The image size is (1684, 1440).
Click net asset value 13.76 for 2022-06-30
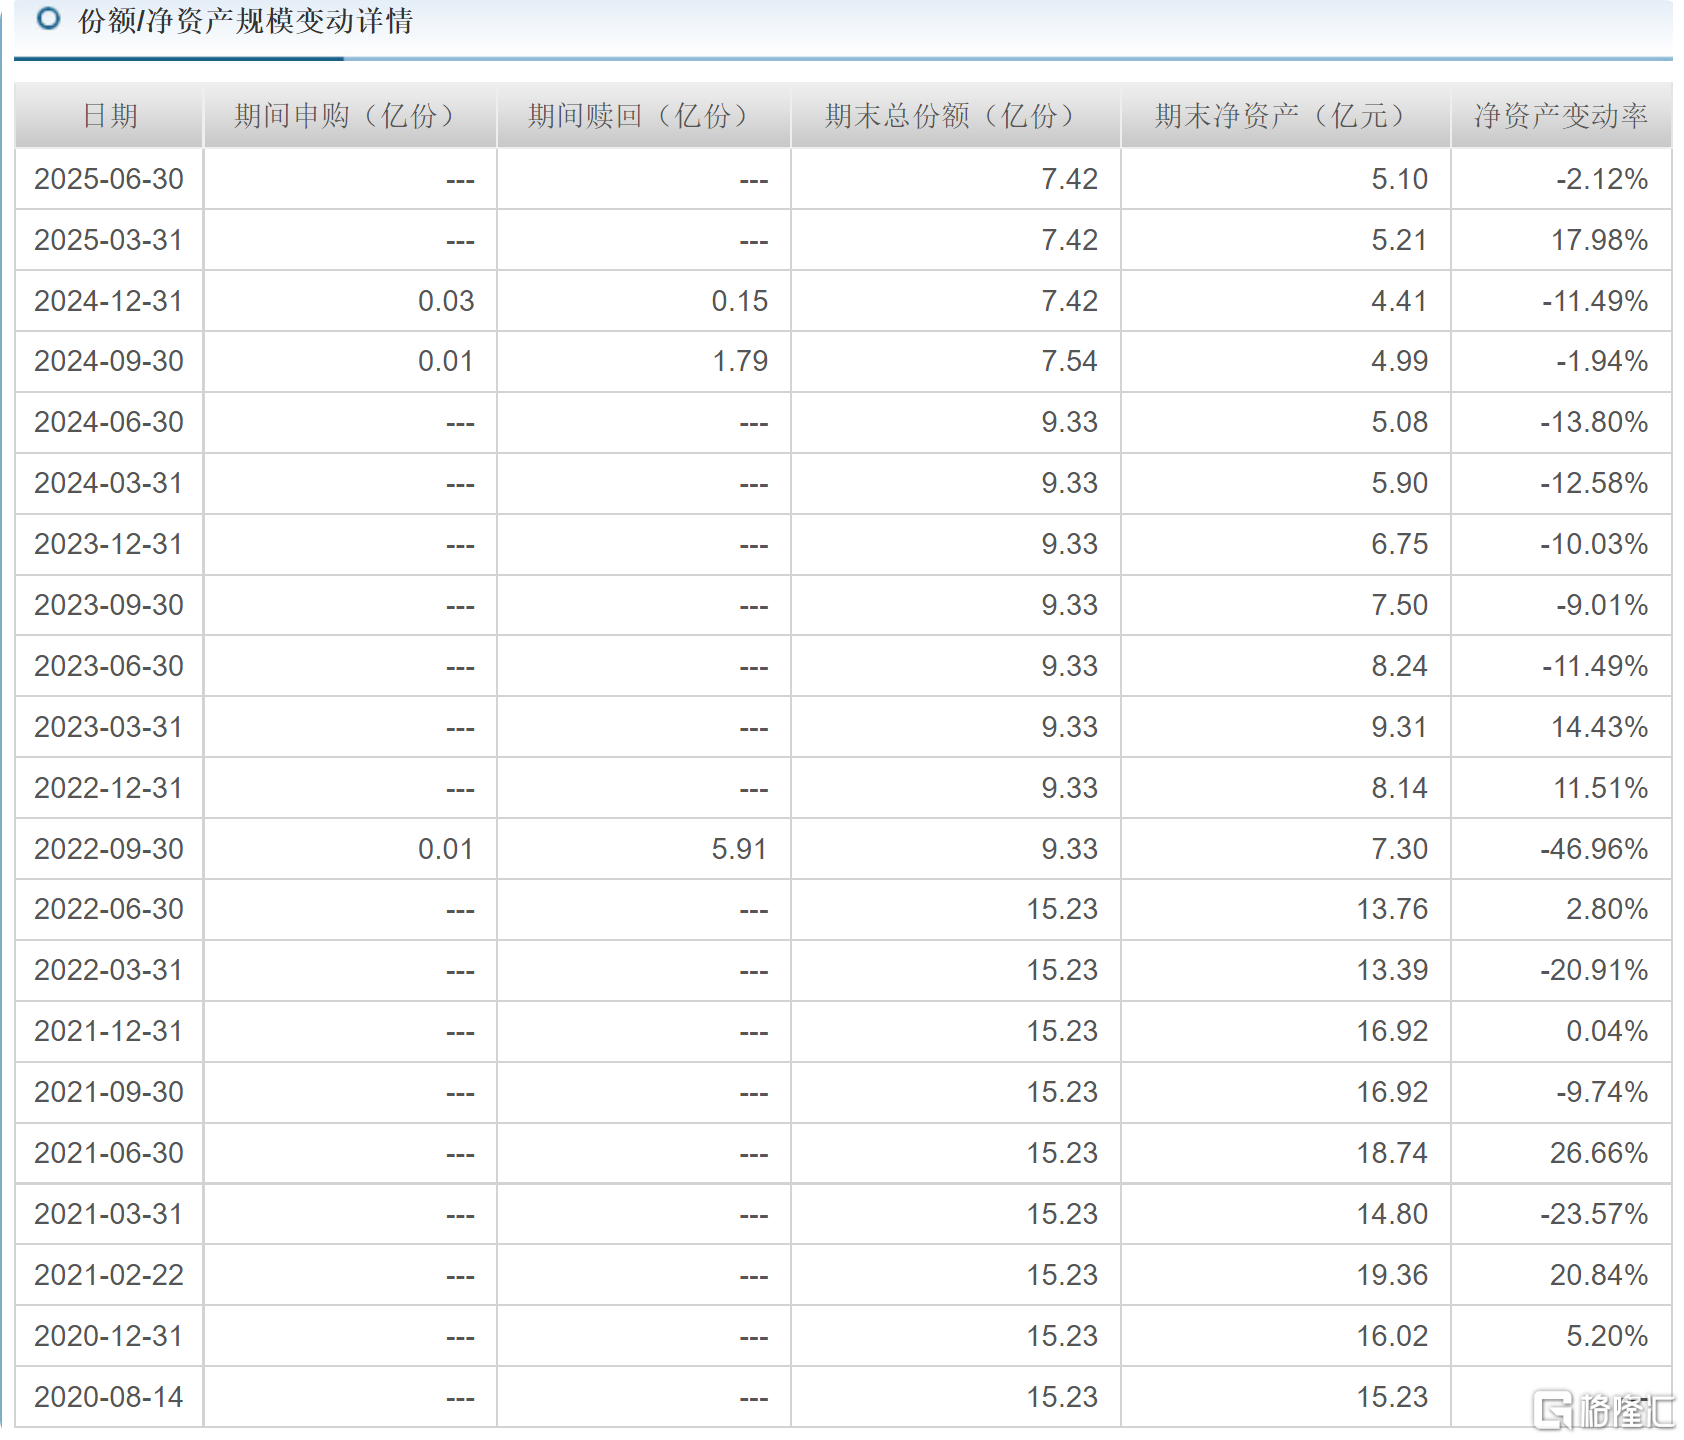coord(1392,909)
